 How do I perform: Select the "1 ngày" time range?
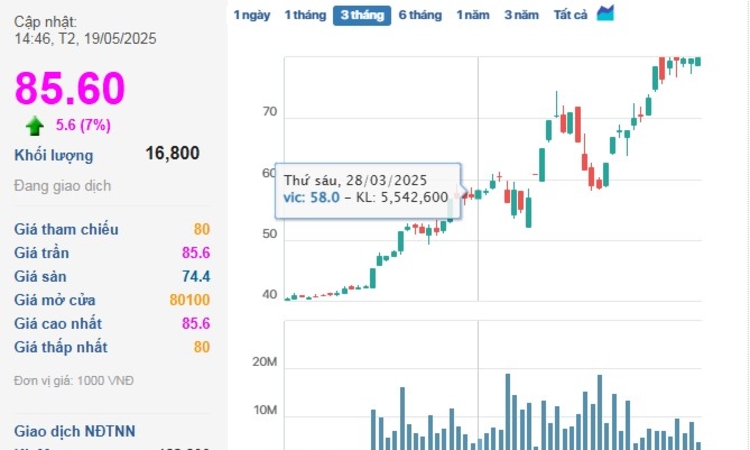(x=251, y=15)
